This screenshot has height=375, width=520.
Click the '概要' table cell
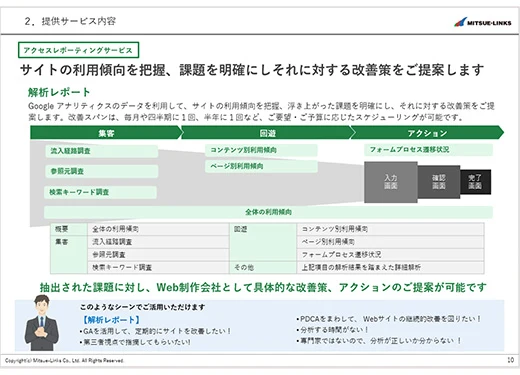(69, 229)
